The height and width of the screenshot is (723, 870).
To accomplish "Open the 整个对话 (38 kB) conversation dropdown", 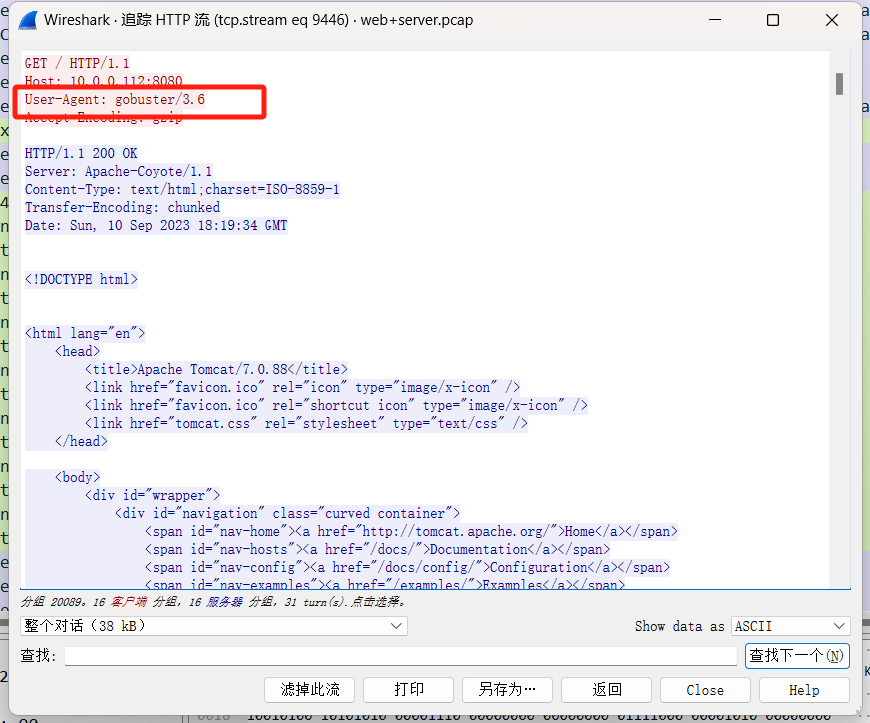I will pos(214,626).
